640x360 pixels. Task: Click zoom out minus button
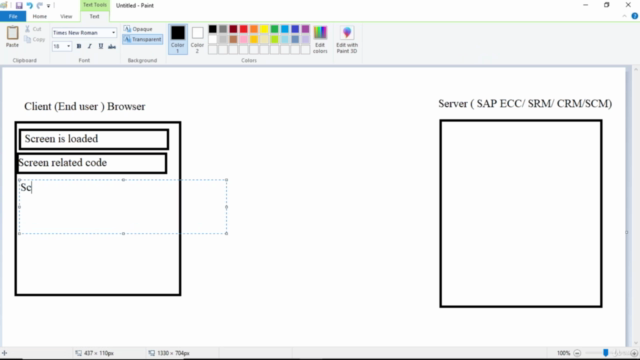pyautogui.click(x=577, y=353)
